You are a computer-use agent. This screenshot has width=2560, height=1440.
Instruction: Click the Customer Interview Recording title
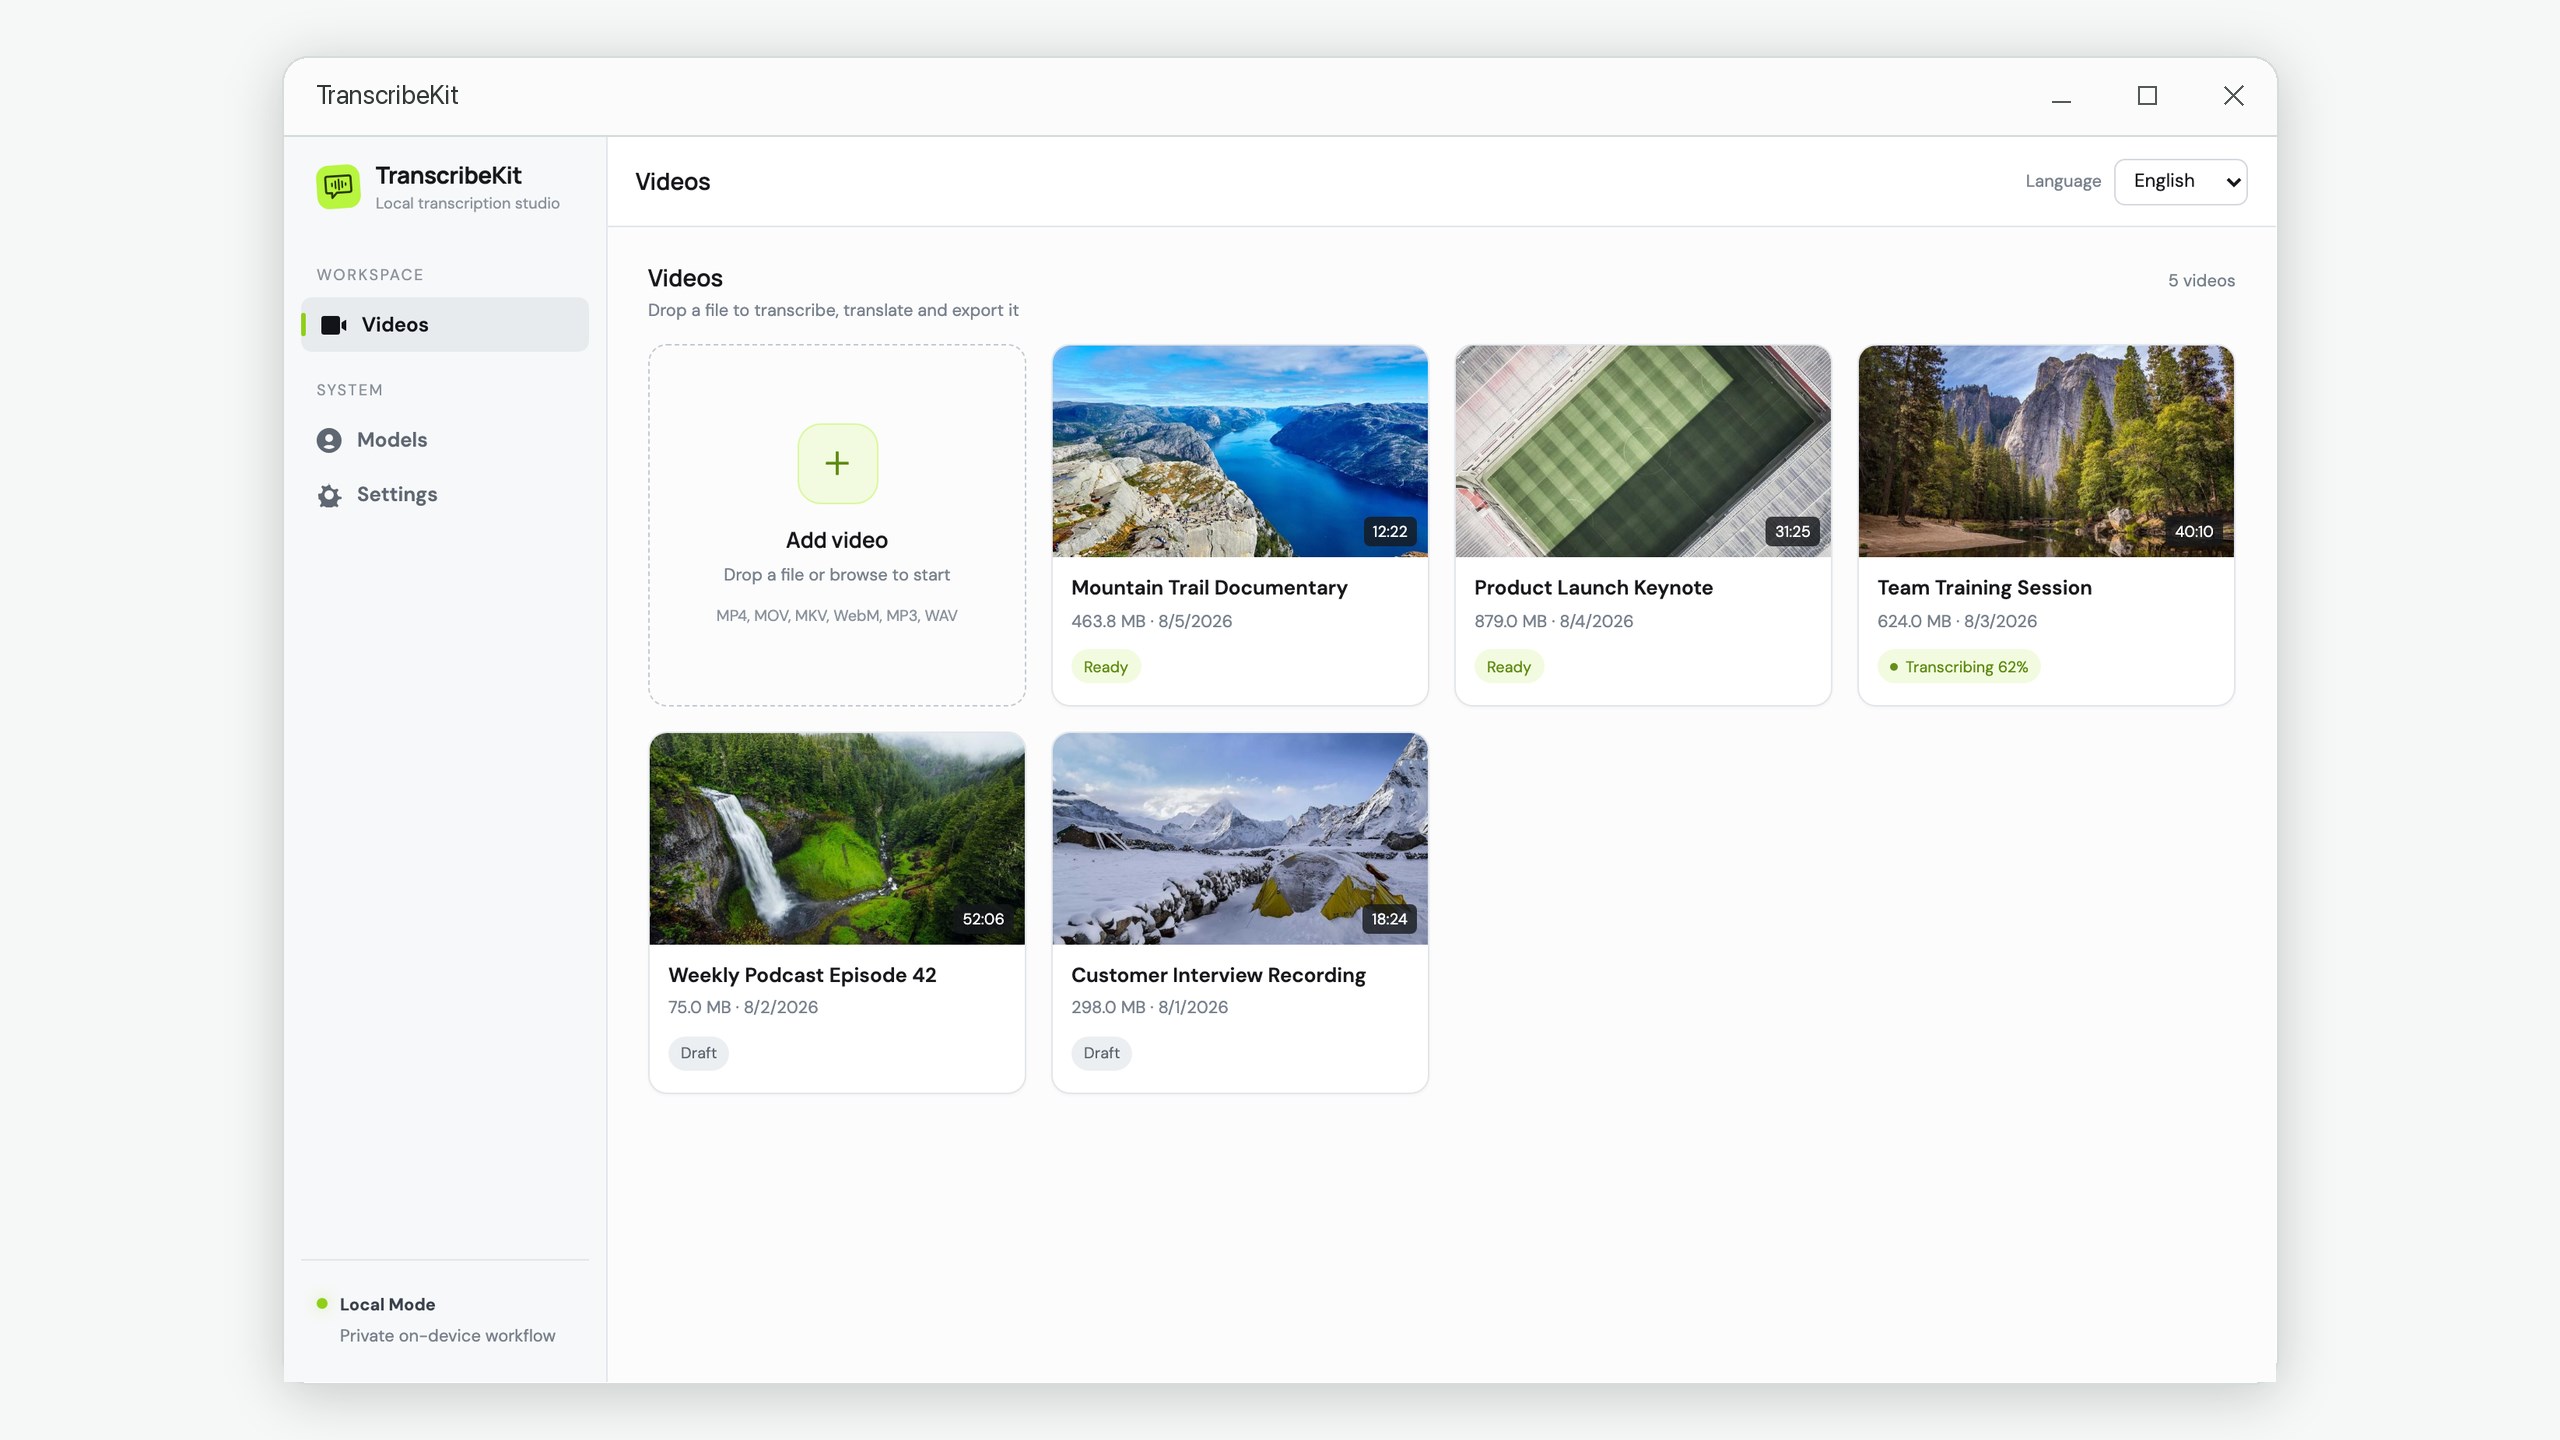1218,975
